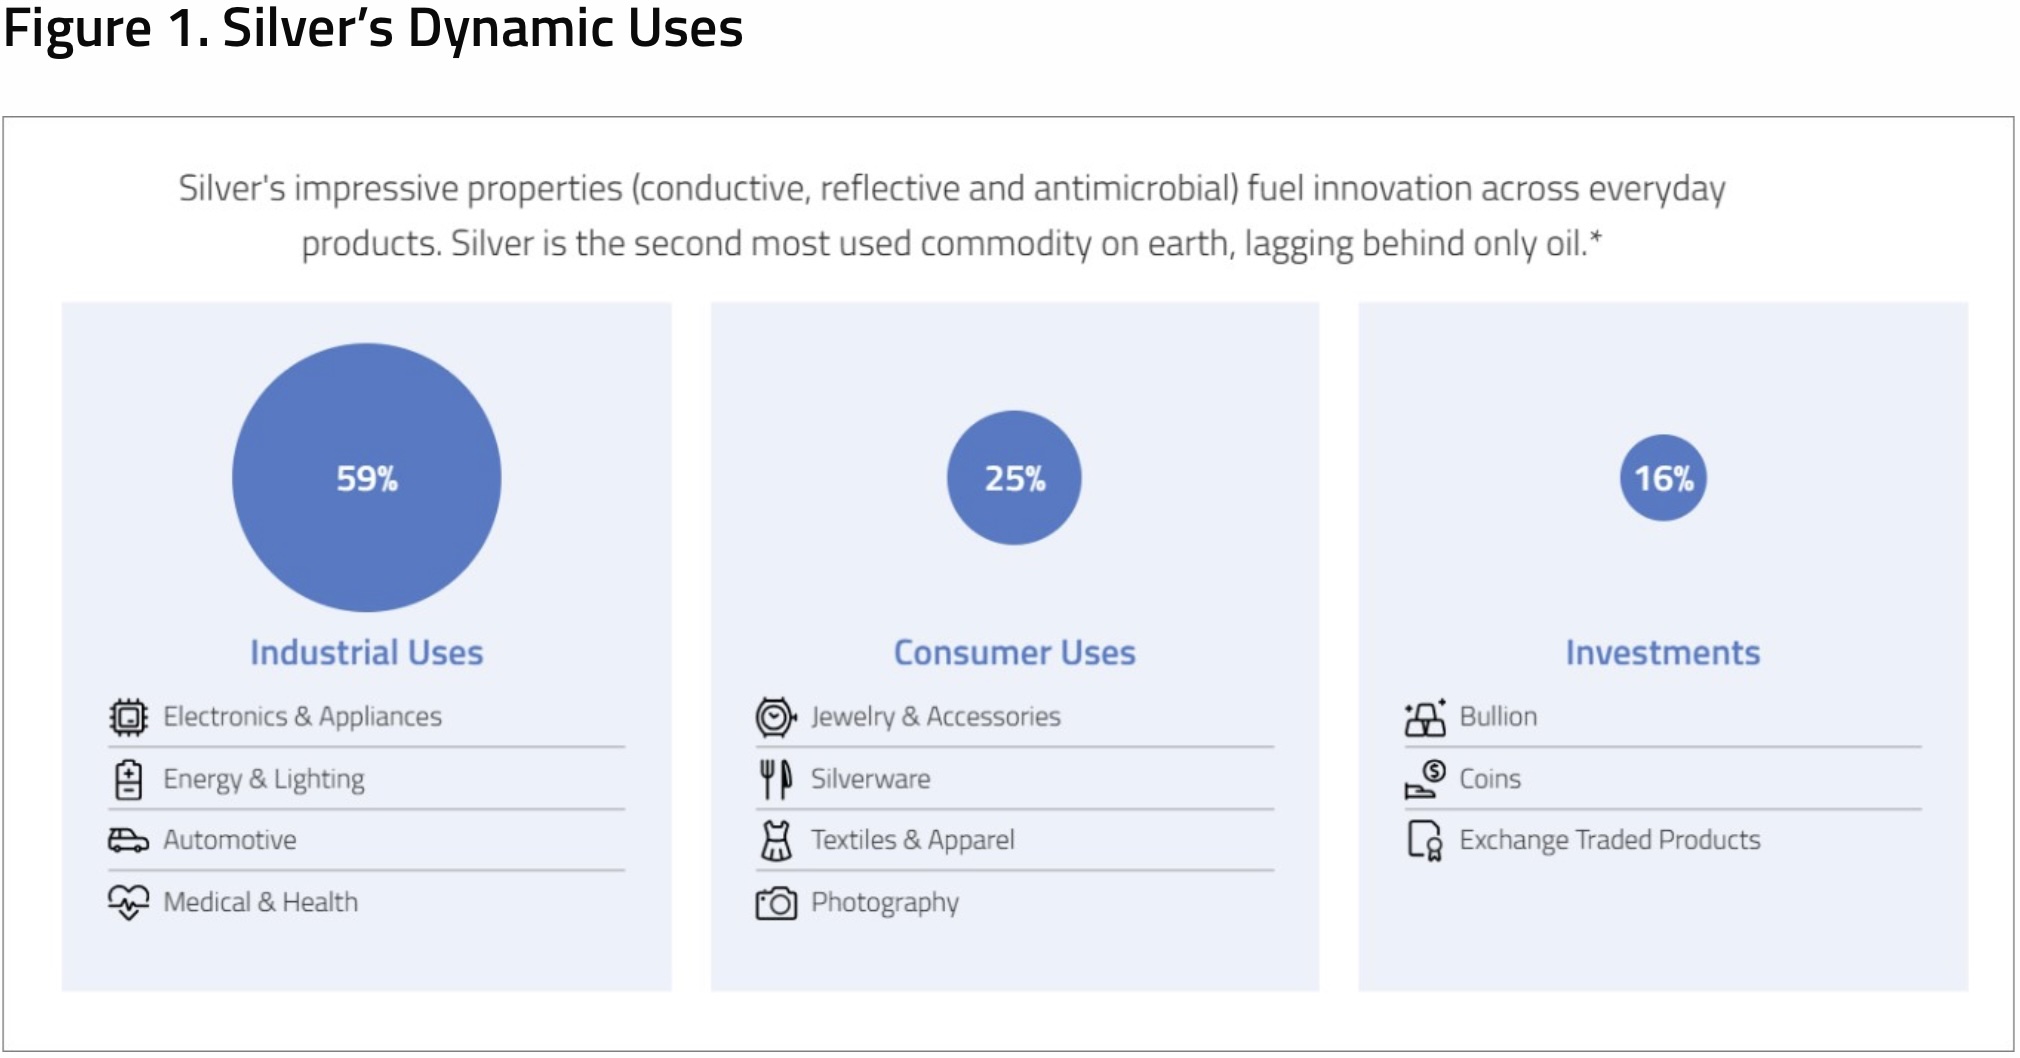
Task: Select the Silverware fork and knife icon
Action: [776, 780]
